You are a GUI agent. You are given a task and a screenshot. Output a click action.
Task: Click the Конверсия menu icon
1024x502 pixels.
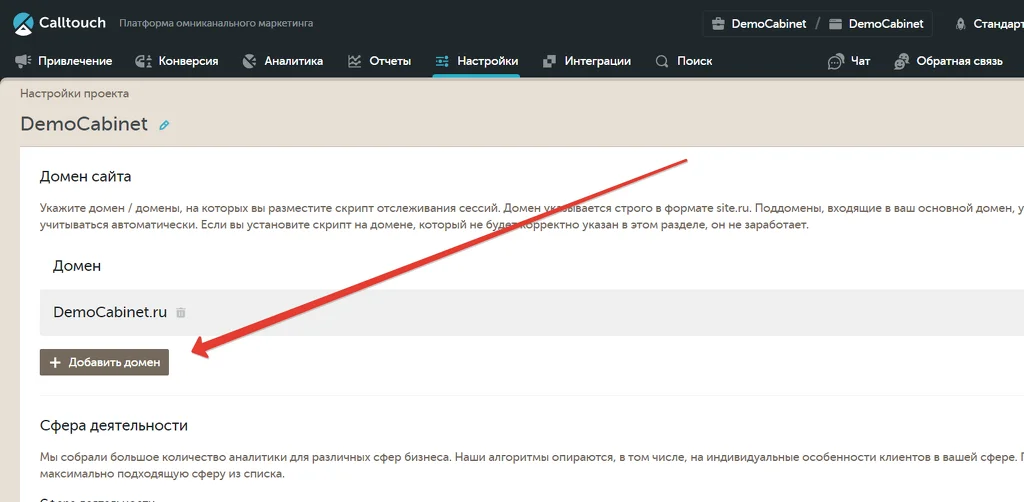144,61
